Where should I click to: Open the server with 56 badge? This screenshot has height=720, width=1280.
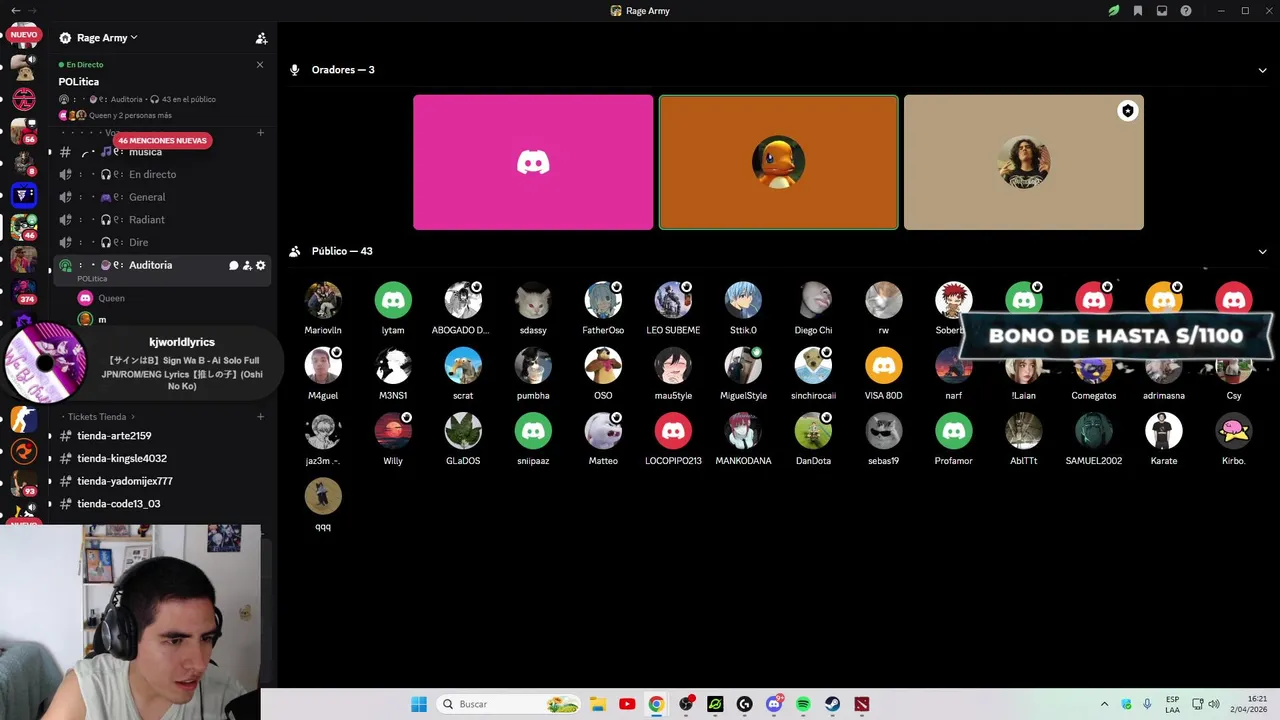click(x=24, y=131)
